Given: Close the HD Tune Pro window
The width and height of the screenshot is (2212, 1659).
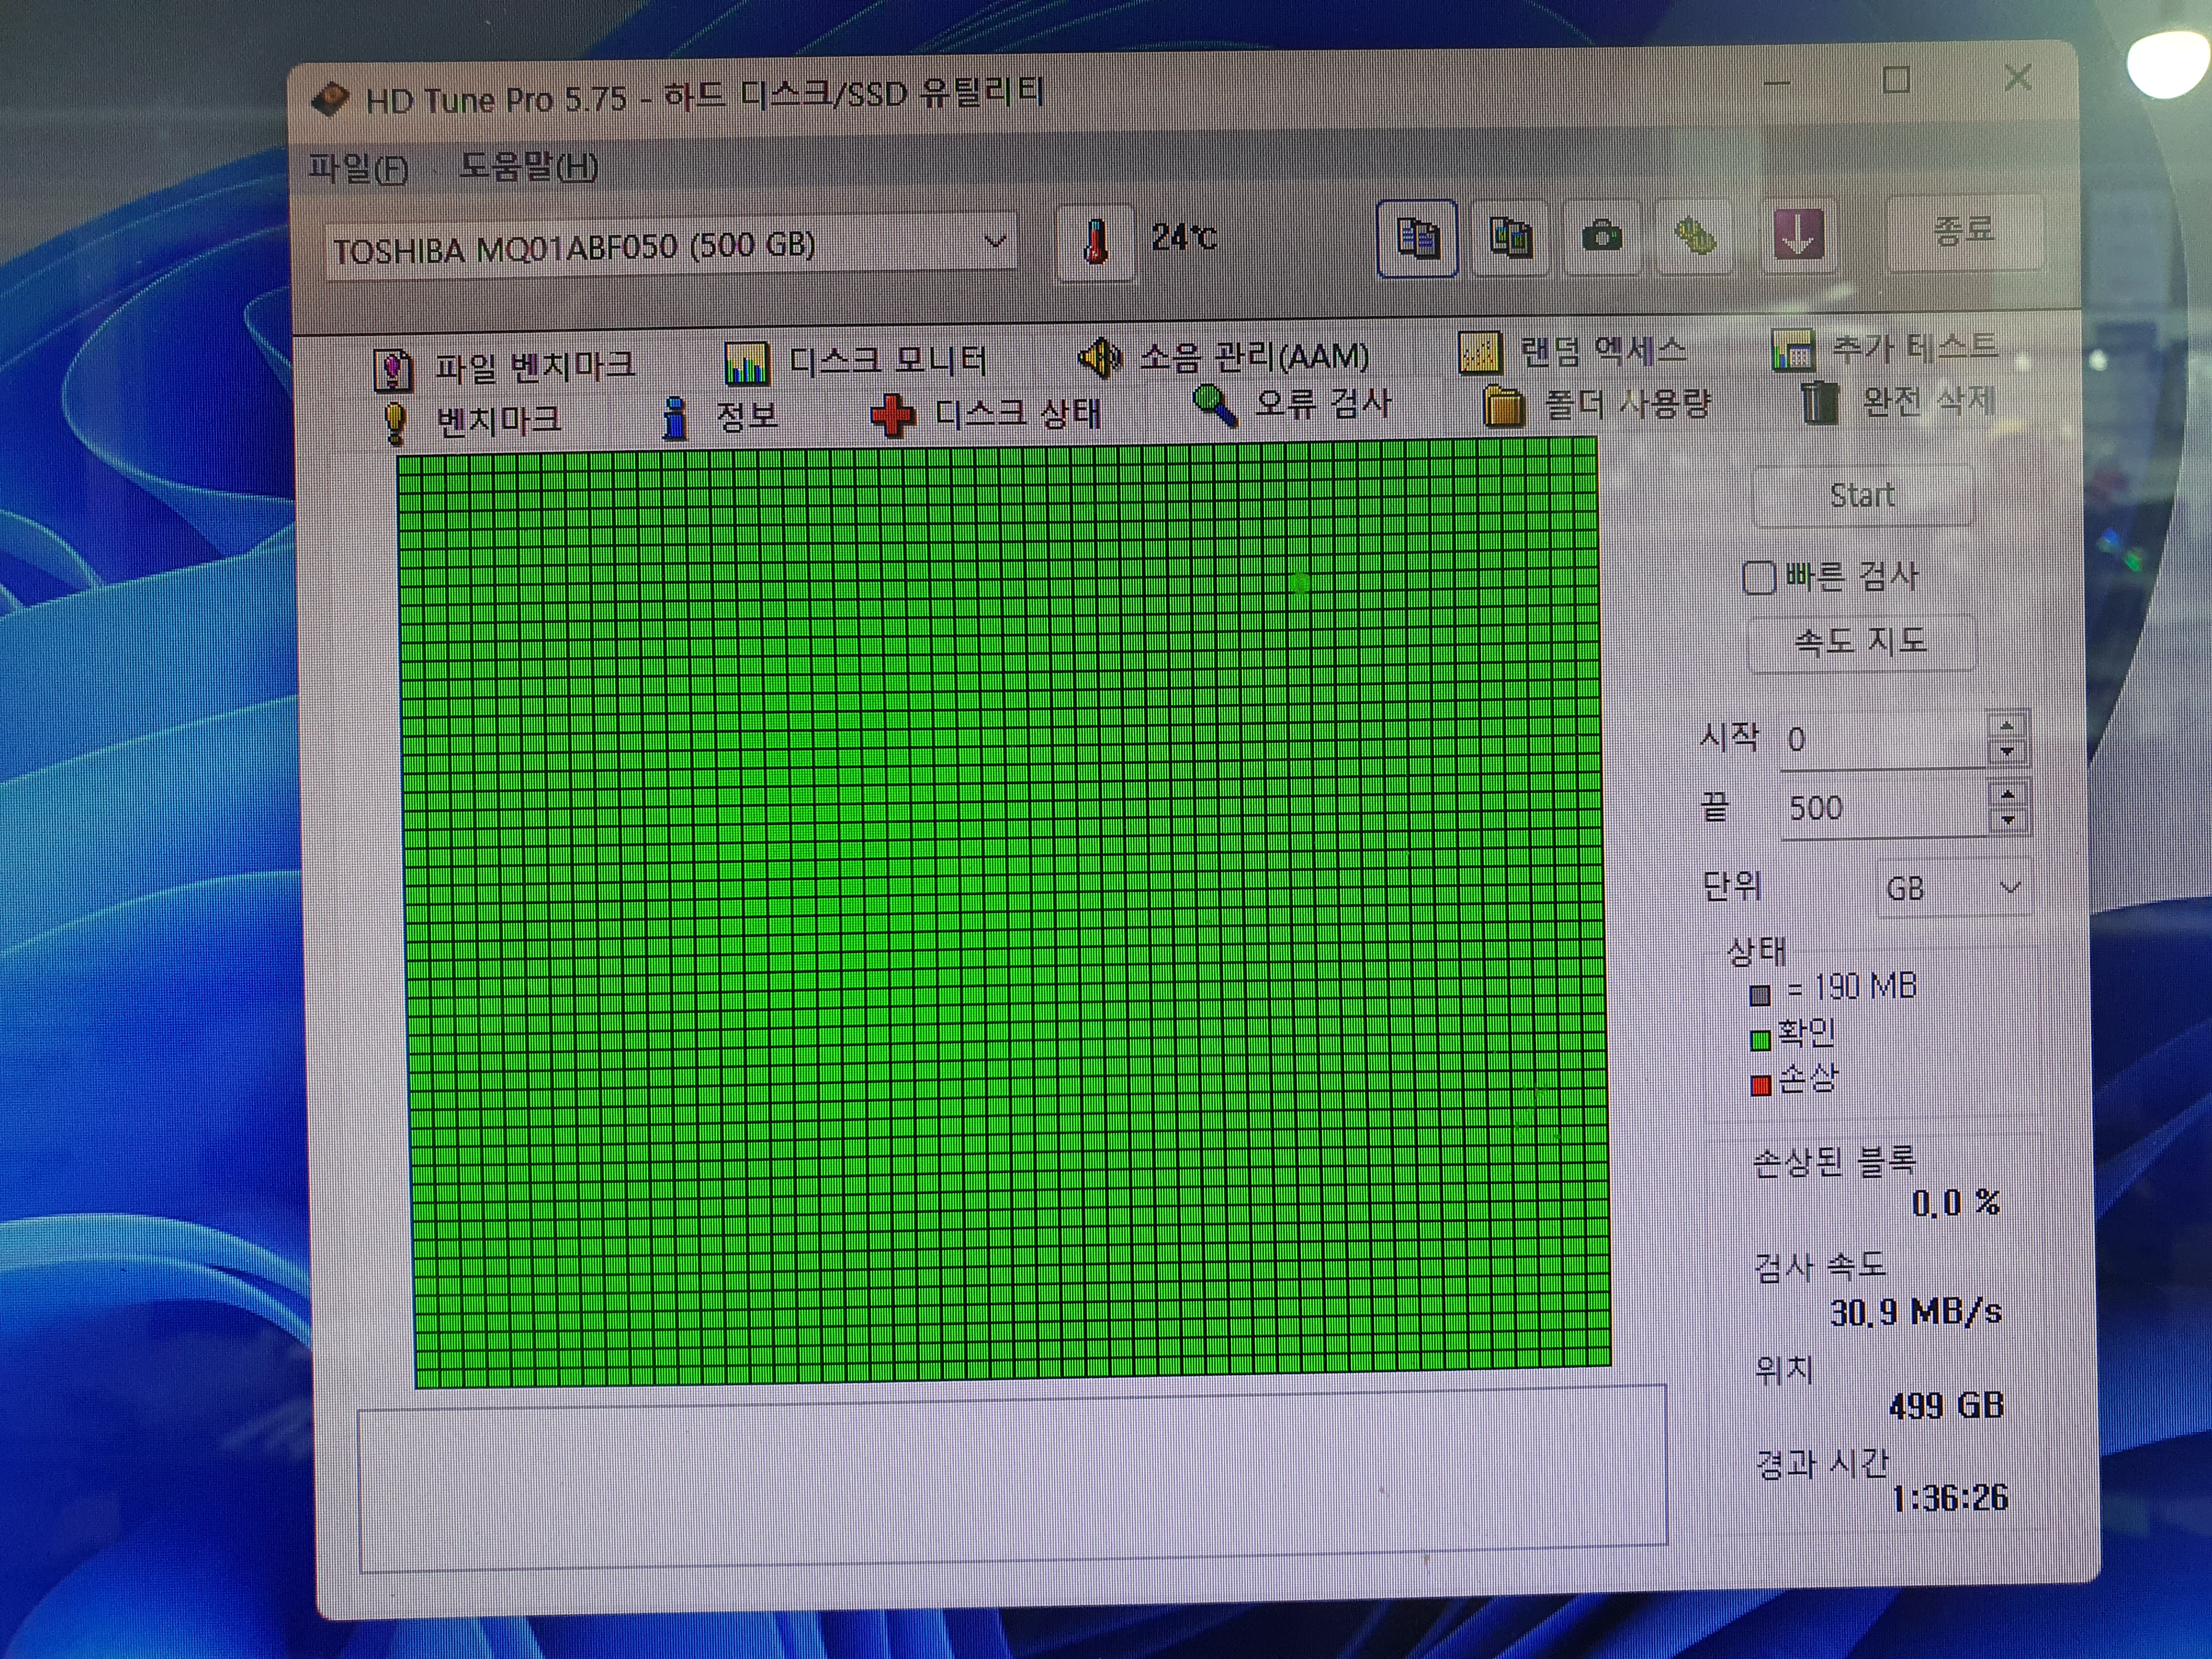Looking at the screenshot, I should tap(2018, 78).
